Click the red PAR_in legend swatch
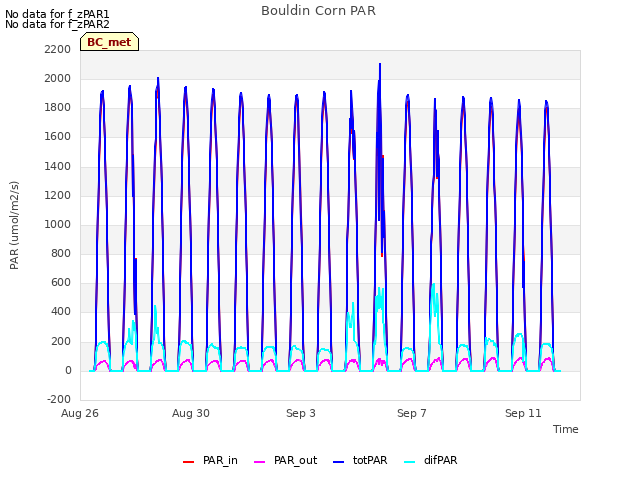640x480 pixels. pyautogui.click(x=189, y=462)
